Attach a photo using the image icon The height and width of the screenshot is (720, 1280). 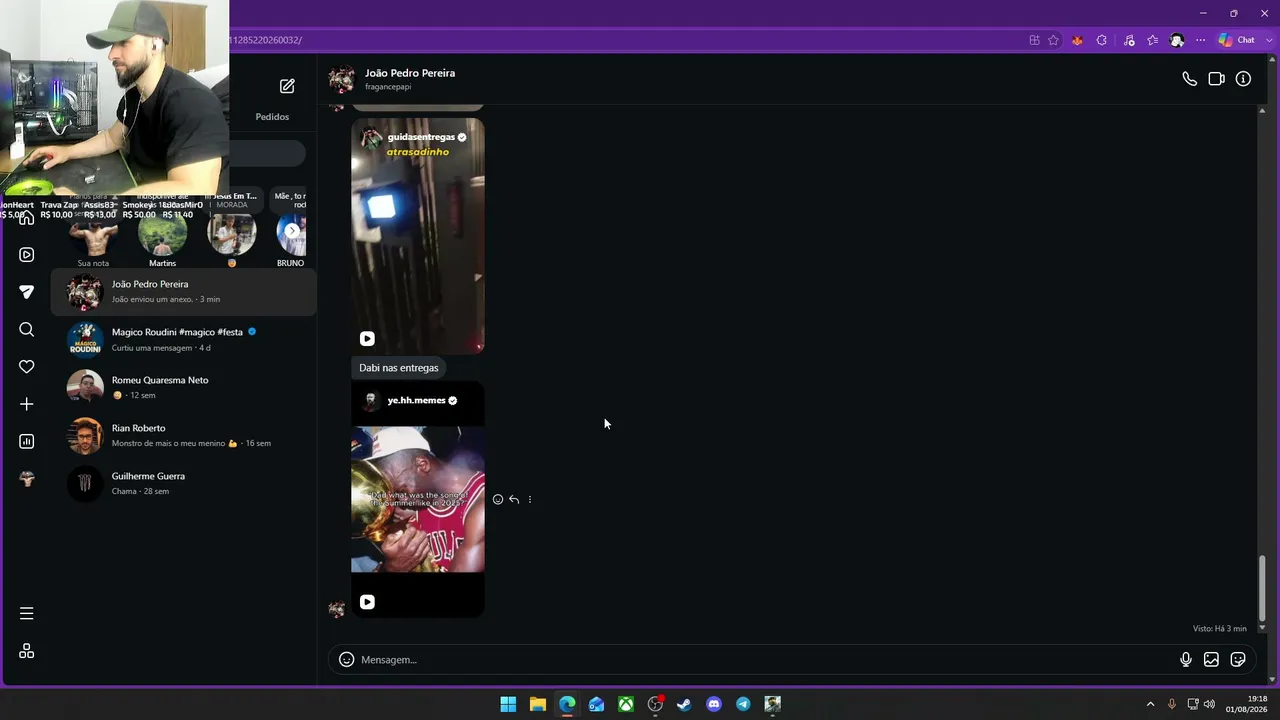tap(1211, 660)
